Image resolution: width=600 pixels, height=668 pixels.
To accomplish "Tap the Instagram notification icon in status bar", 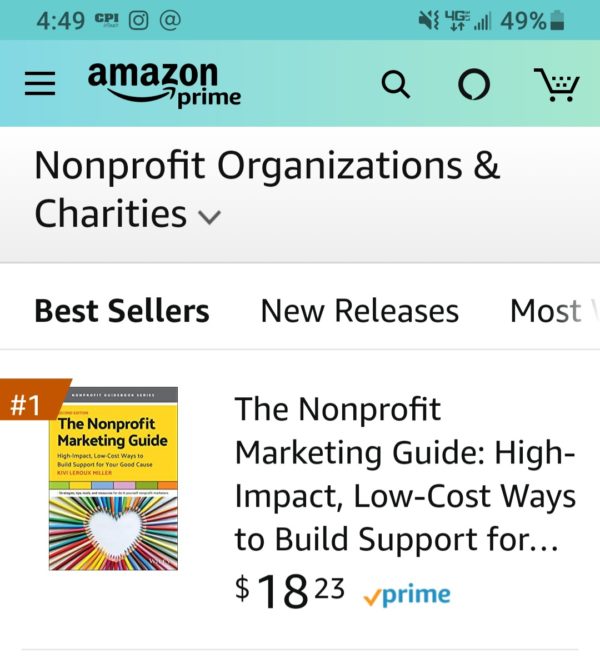I will 138,20.
